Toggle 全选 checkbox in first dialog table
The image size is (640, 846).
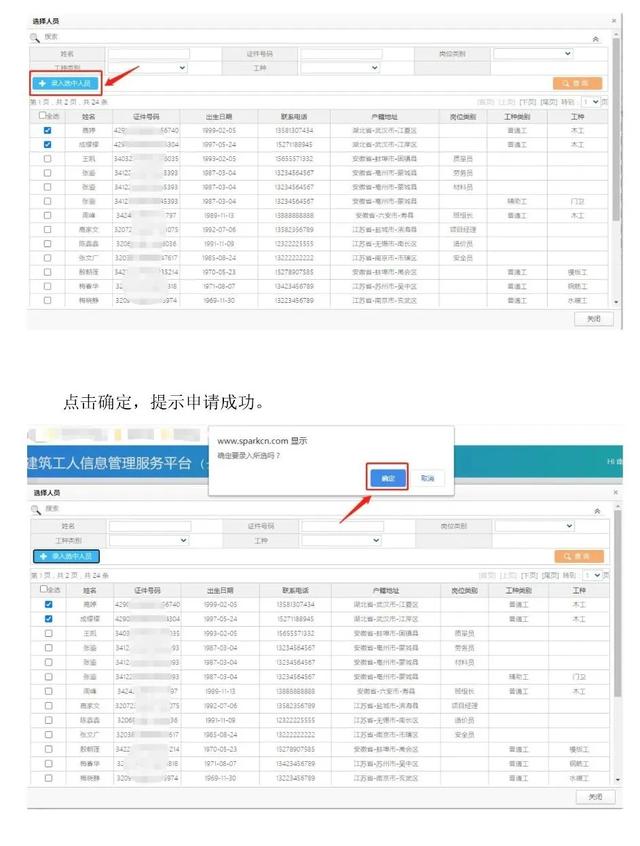coord(42,116)
